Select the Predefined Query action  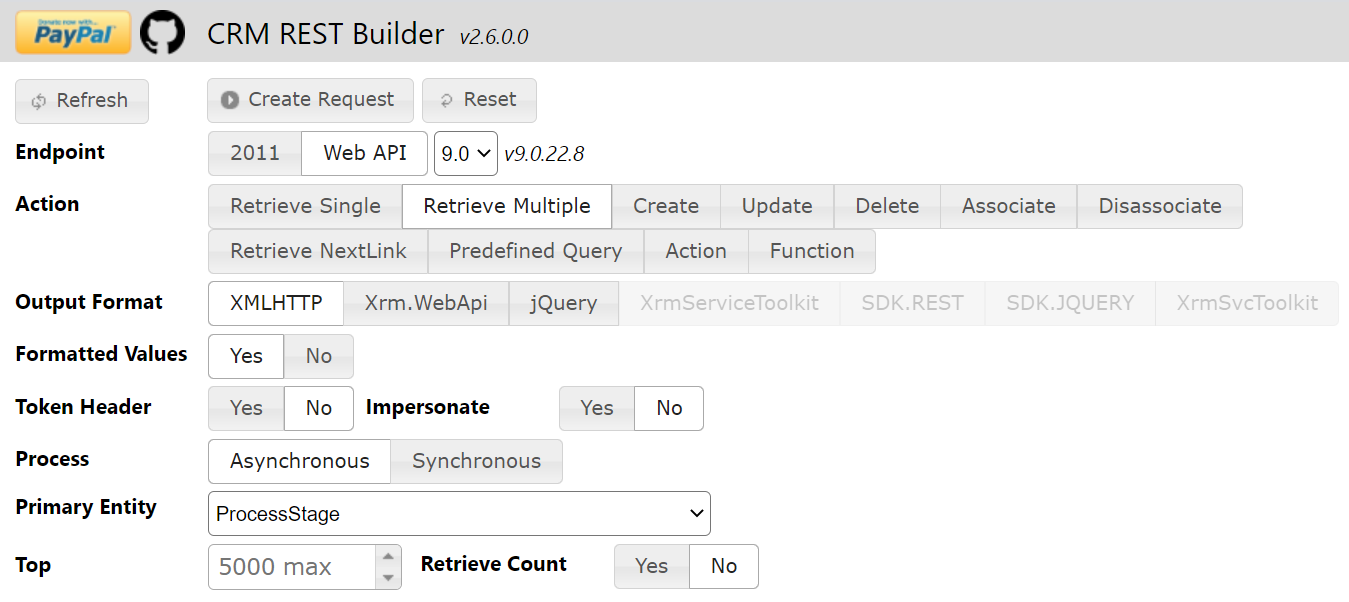pyautogui.click(x=535, y=251)
